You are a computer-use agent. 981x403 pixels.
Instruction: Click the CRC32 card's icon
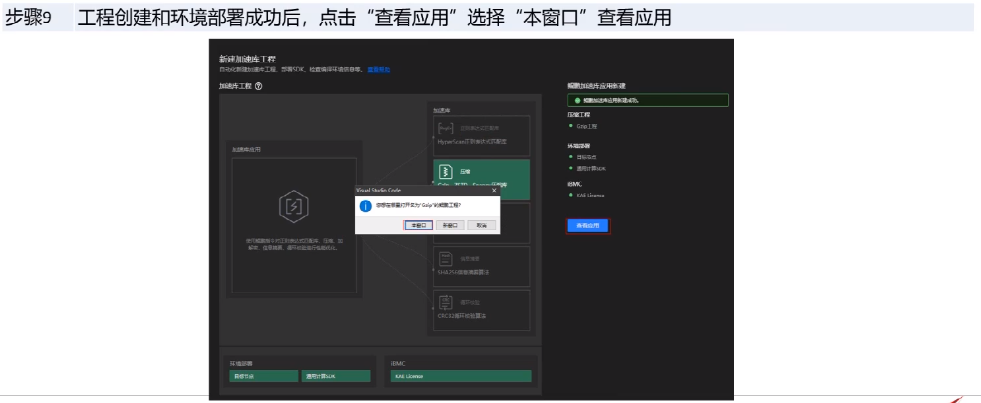coord(445,302)
